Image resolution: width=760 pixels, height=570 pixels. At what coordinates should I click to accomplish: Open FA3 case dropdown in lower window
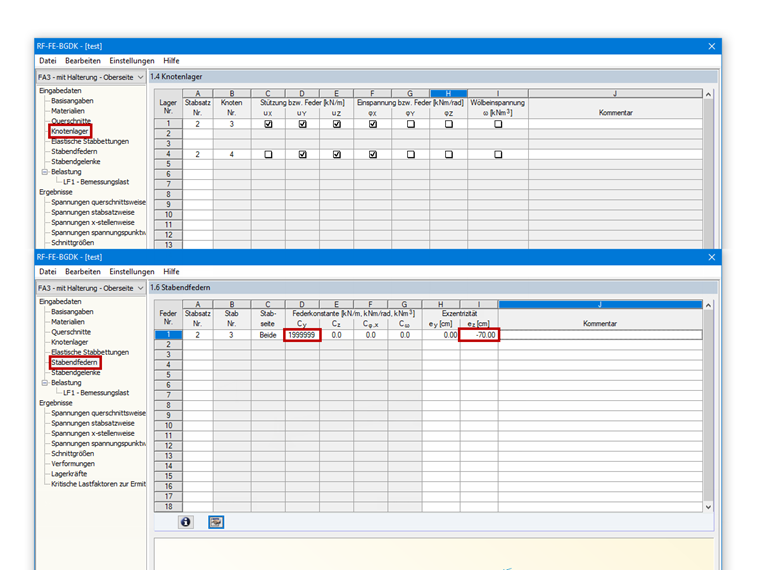91,288
